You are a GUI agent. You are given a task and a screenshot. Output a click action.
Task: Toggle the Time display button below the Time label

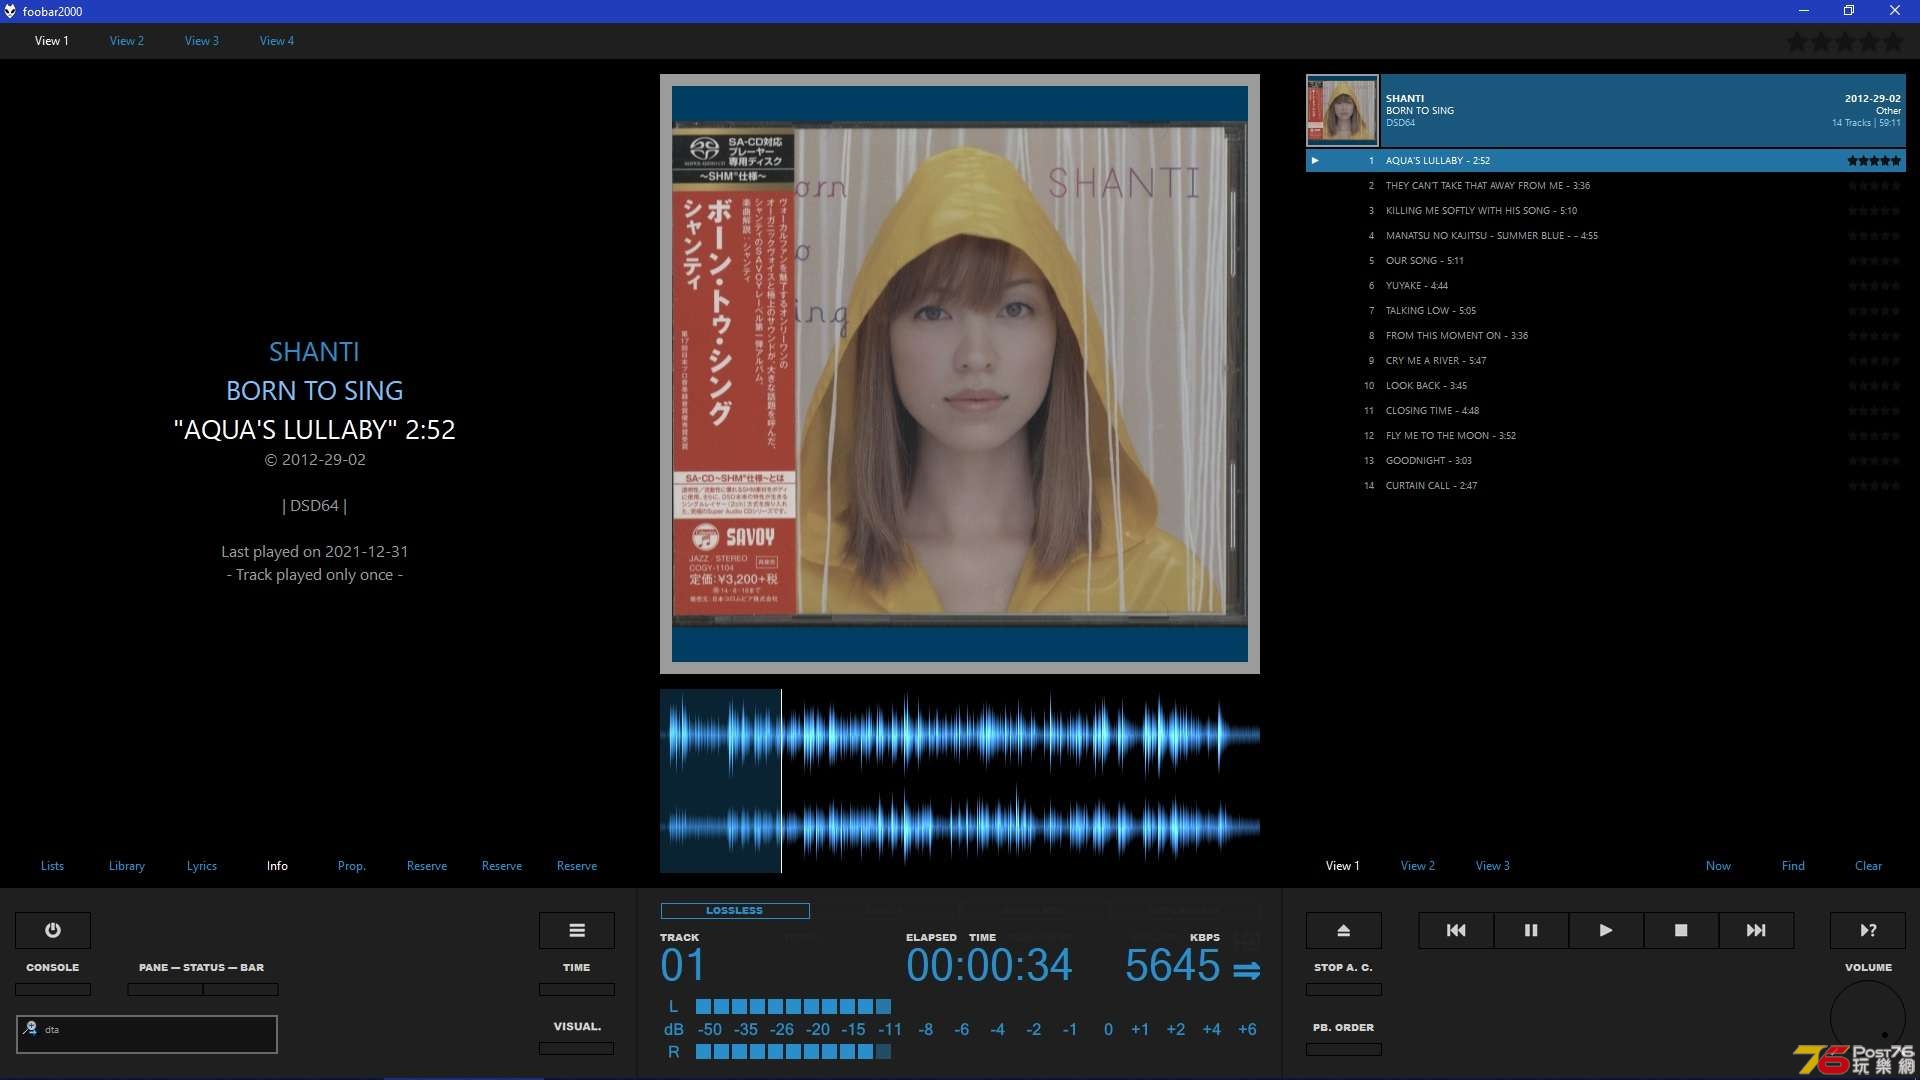[577, 989]
